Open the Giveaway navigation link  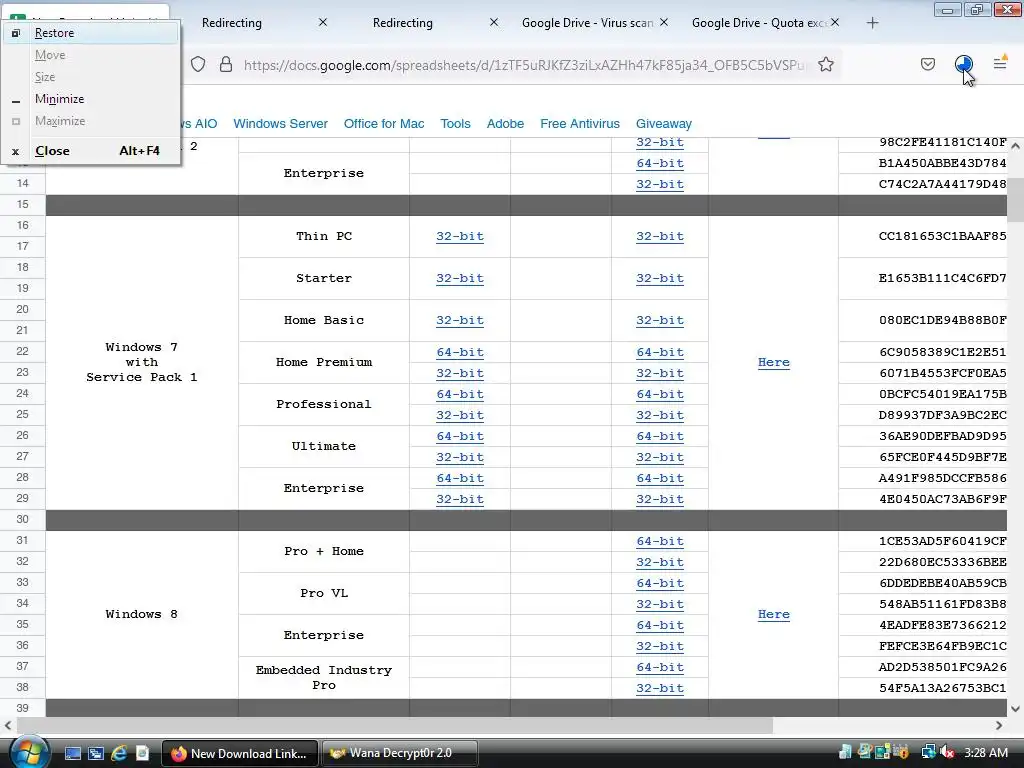click(664, 123)
